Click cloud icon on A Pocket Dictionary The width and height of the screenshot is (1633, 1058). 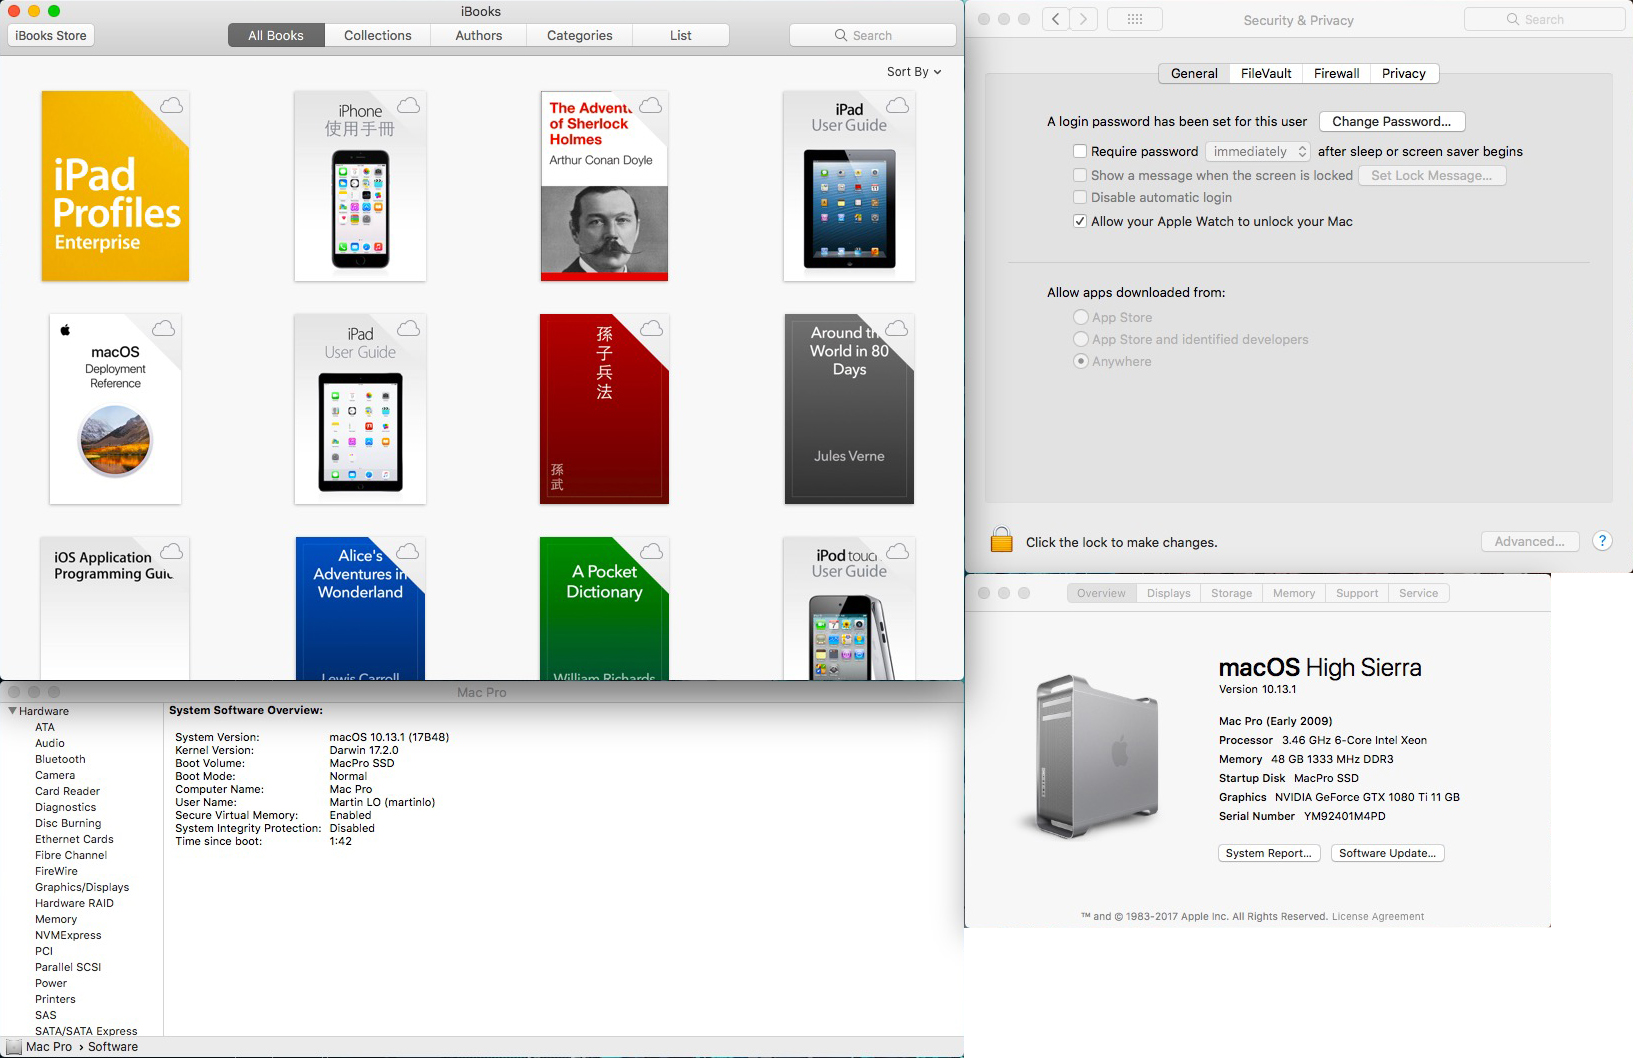tap(651, 551)
